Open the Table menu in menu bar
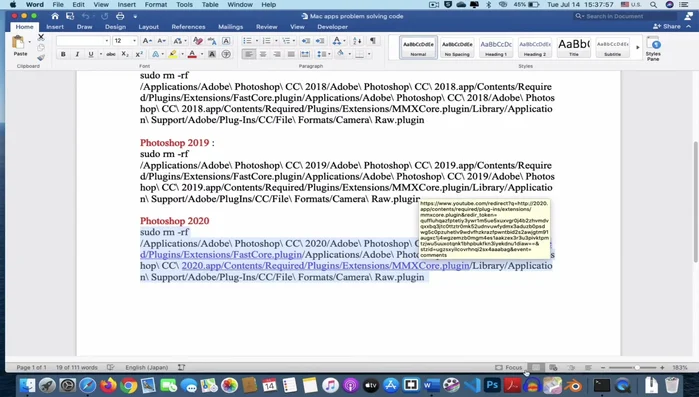 coord(210,4)
